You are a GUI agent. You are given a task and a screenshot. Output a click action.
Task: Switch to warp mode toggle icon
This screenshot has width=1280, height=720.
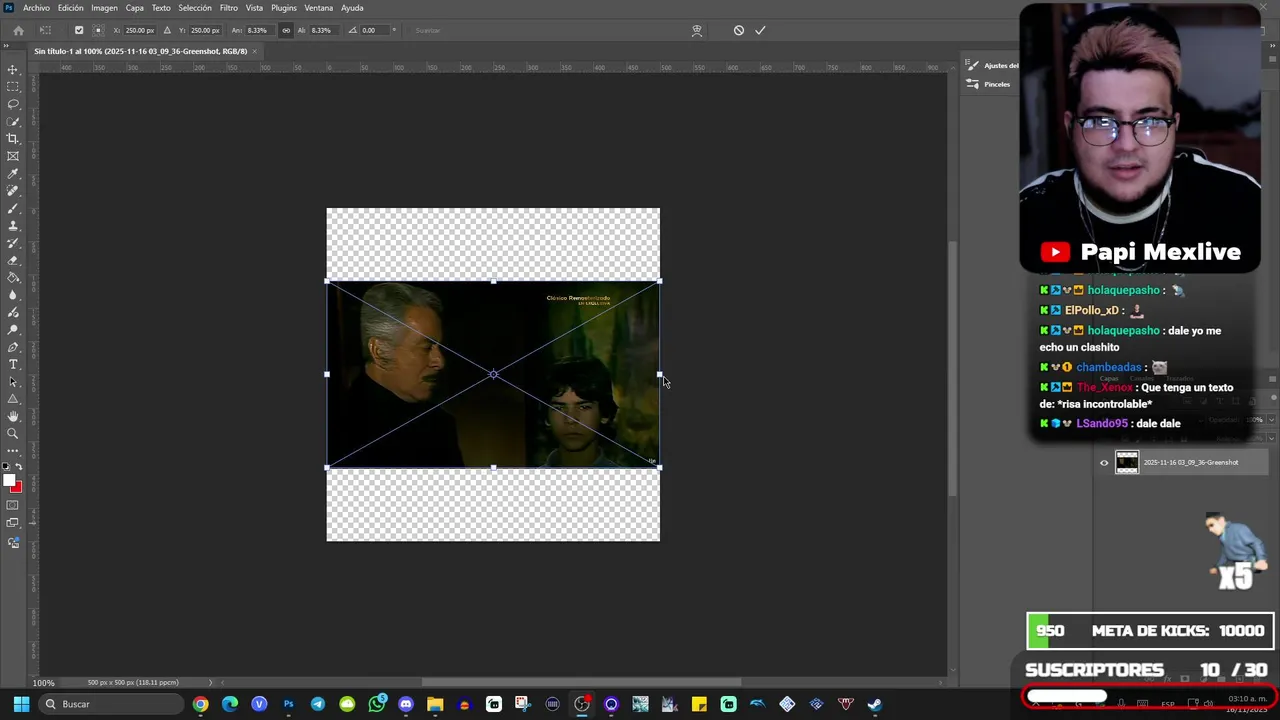(x=697, y=30)
